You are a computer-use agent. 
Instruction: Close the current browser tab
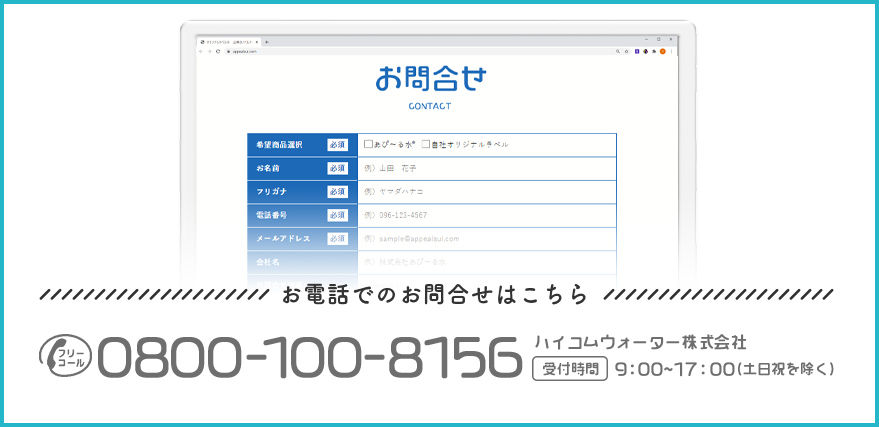tap(257, 42)
